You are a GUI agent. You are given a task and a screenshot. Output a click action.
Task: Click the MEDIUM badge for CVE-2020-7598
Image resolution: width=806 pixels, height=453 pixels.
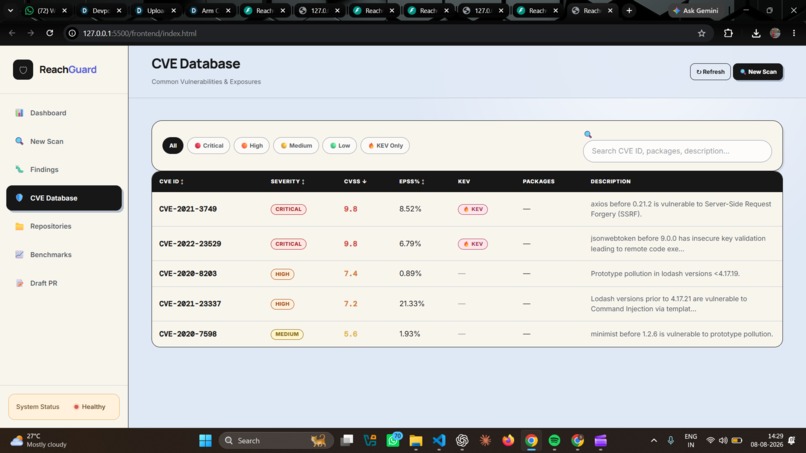287,334
